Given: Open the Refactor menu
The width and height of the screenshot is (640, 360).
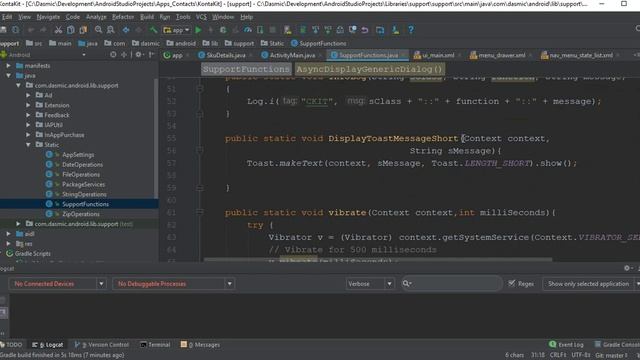Looking at the screenshot, I should click(x=123, y=17).
